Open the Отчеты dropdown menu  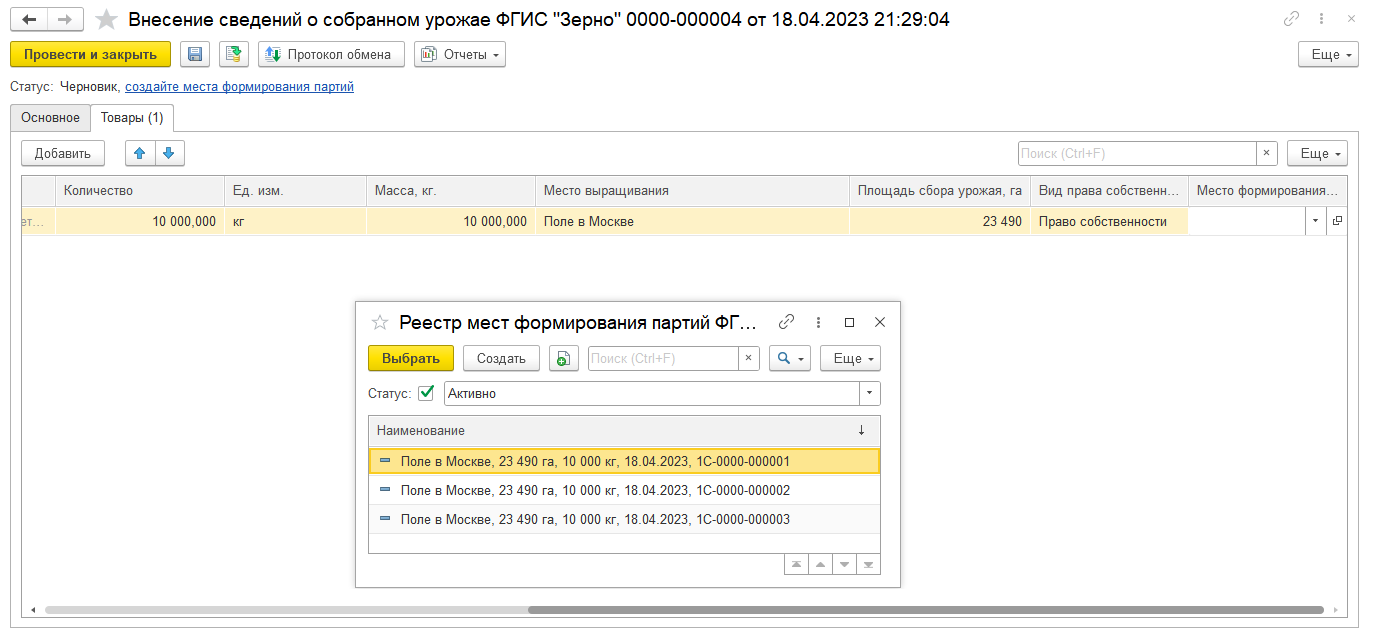[x=460, y=54]
